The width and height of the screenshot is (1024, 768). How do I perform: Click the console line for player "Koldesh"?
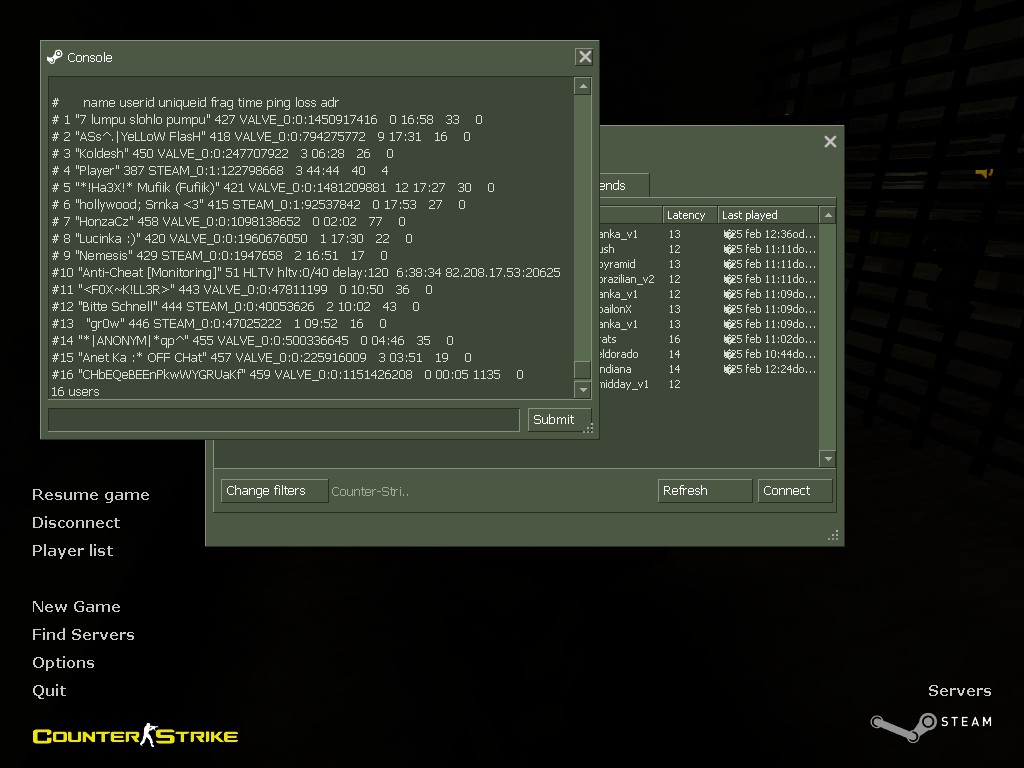[x=222, y=153]
